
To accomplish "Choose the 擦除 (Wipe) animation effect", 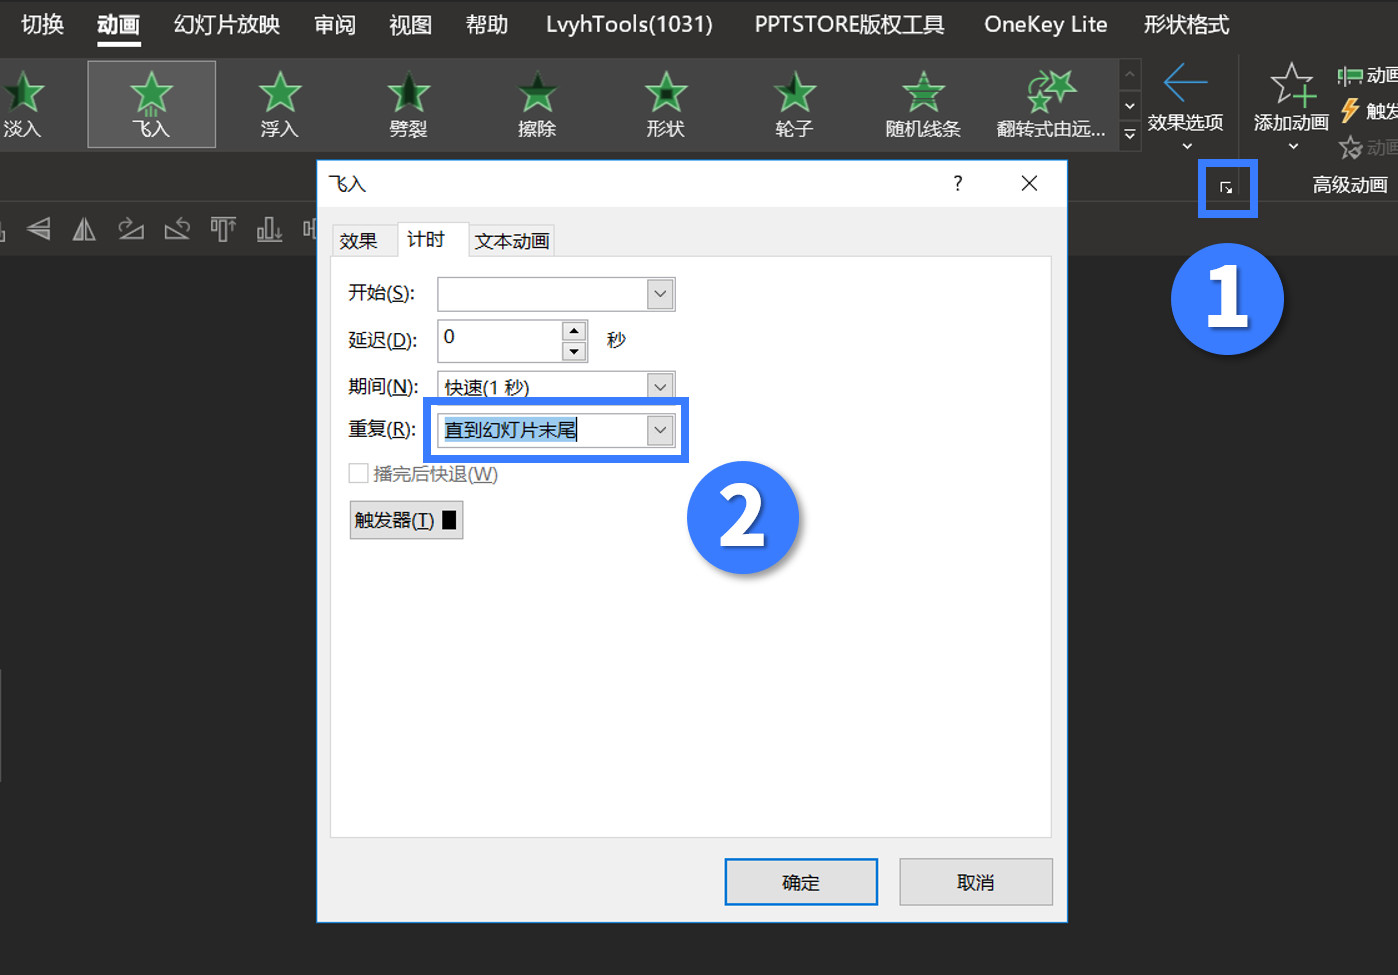I will click(x=537, y=104).
